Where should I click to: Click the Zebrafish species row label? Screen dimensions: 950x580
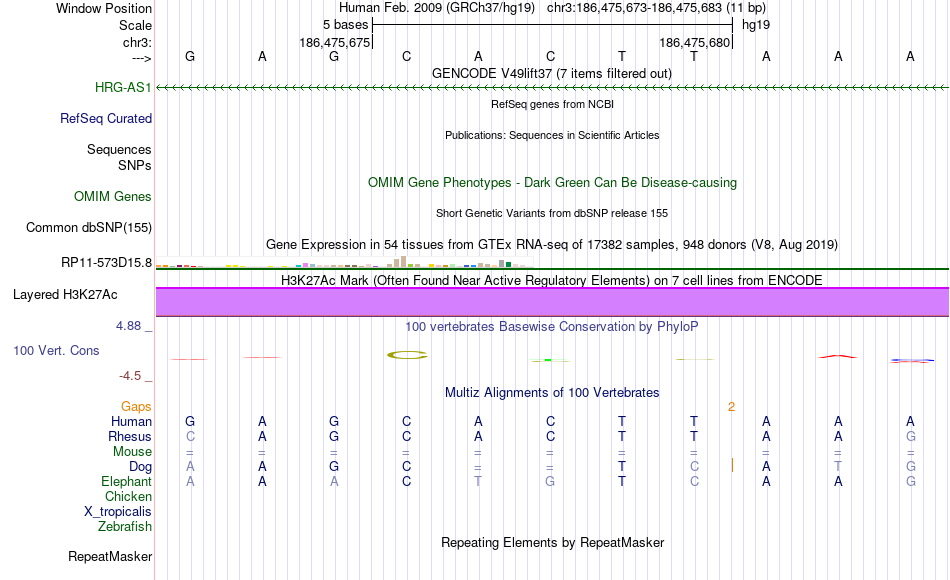click(125, 526)
